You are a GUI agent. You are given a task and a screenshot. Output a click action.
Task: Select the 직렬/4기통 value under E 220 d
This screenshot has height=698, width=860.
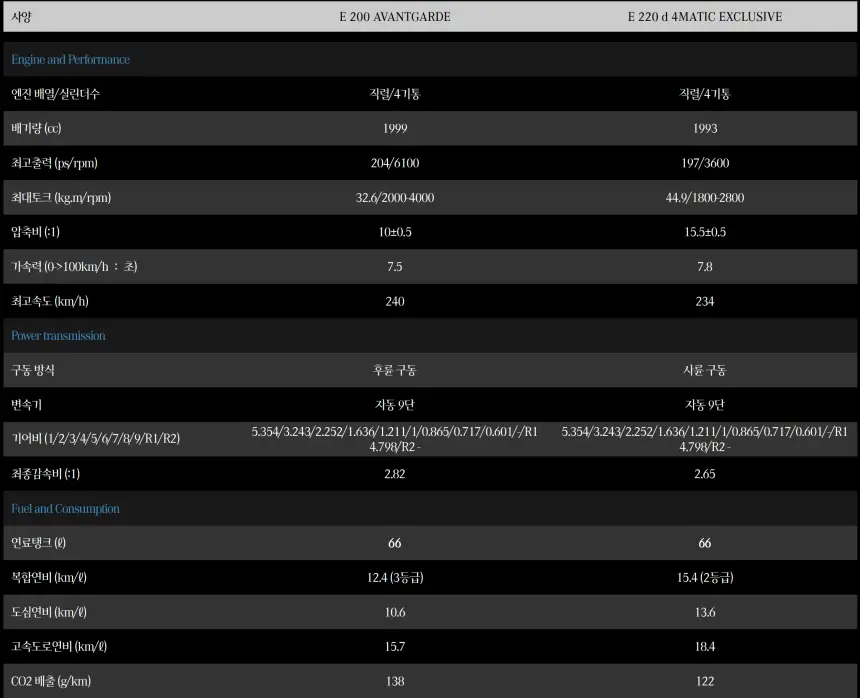(x=705, y=94)
